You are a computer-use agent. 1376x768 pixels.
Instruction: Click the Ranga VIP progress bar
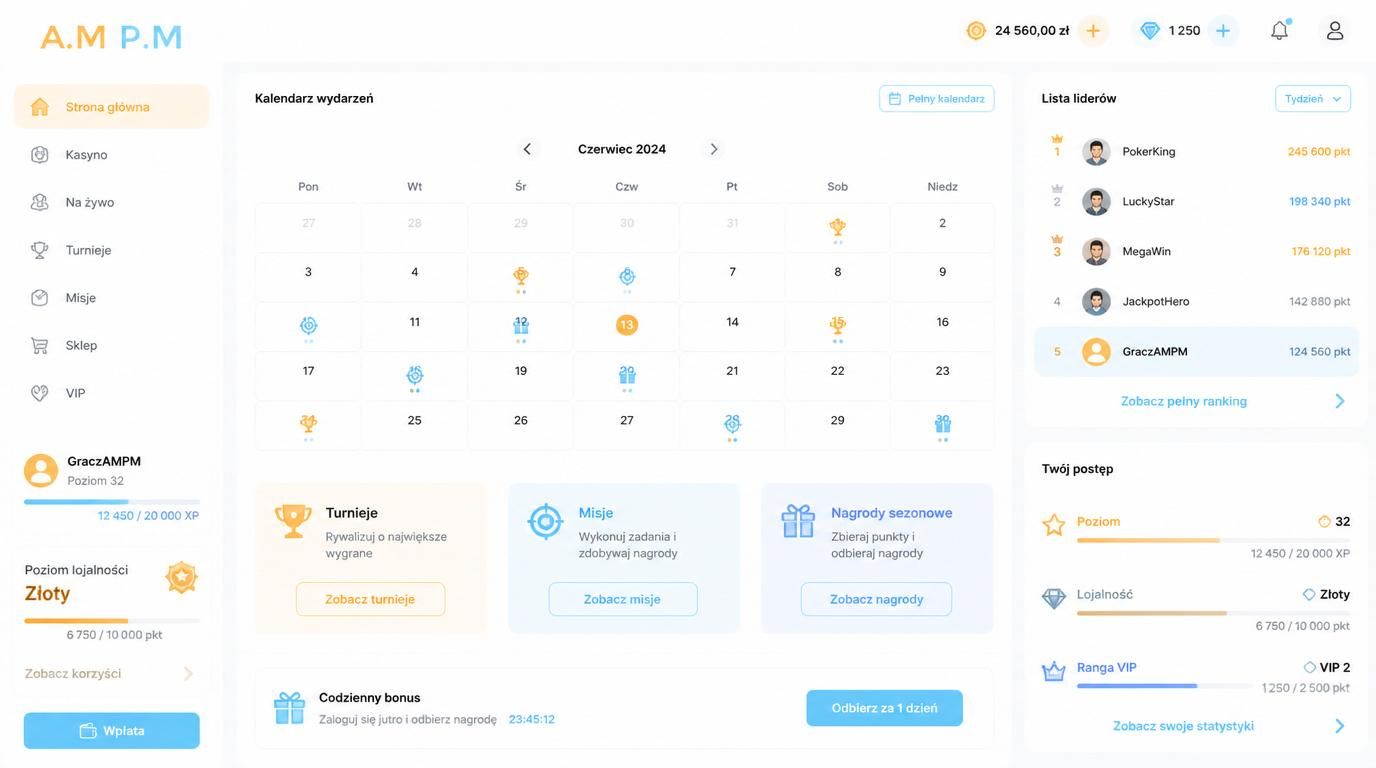1164,686
